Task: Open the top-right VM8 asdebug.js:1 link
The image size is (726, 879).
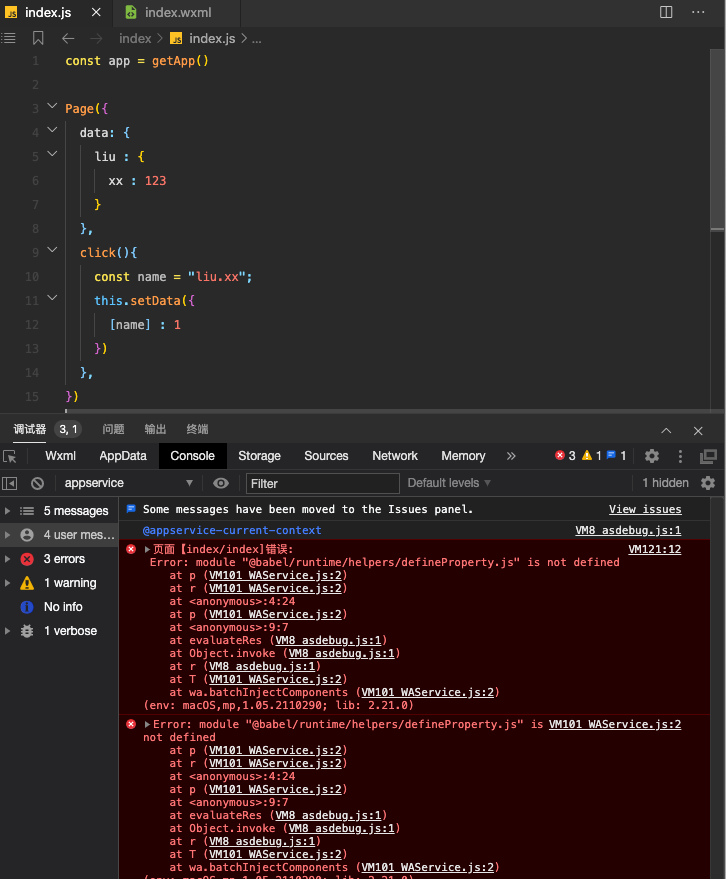Action: (x=628, y=530)
